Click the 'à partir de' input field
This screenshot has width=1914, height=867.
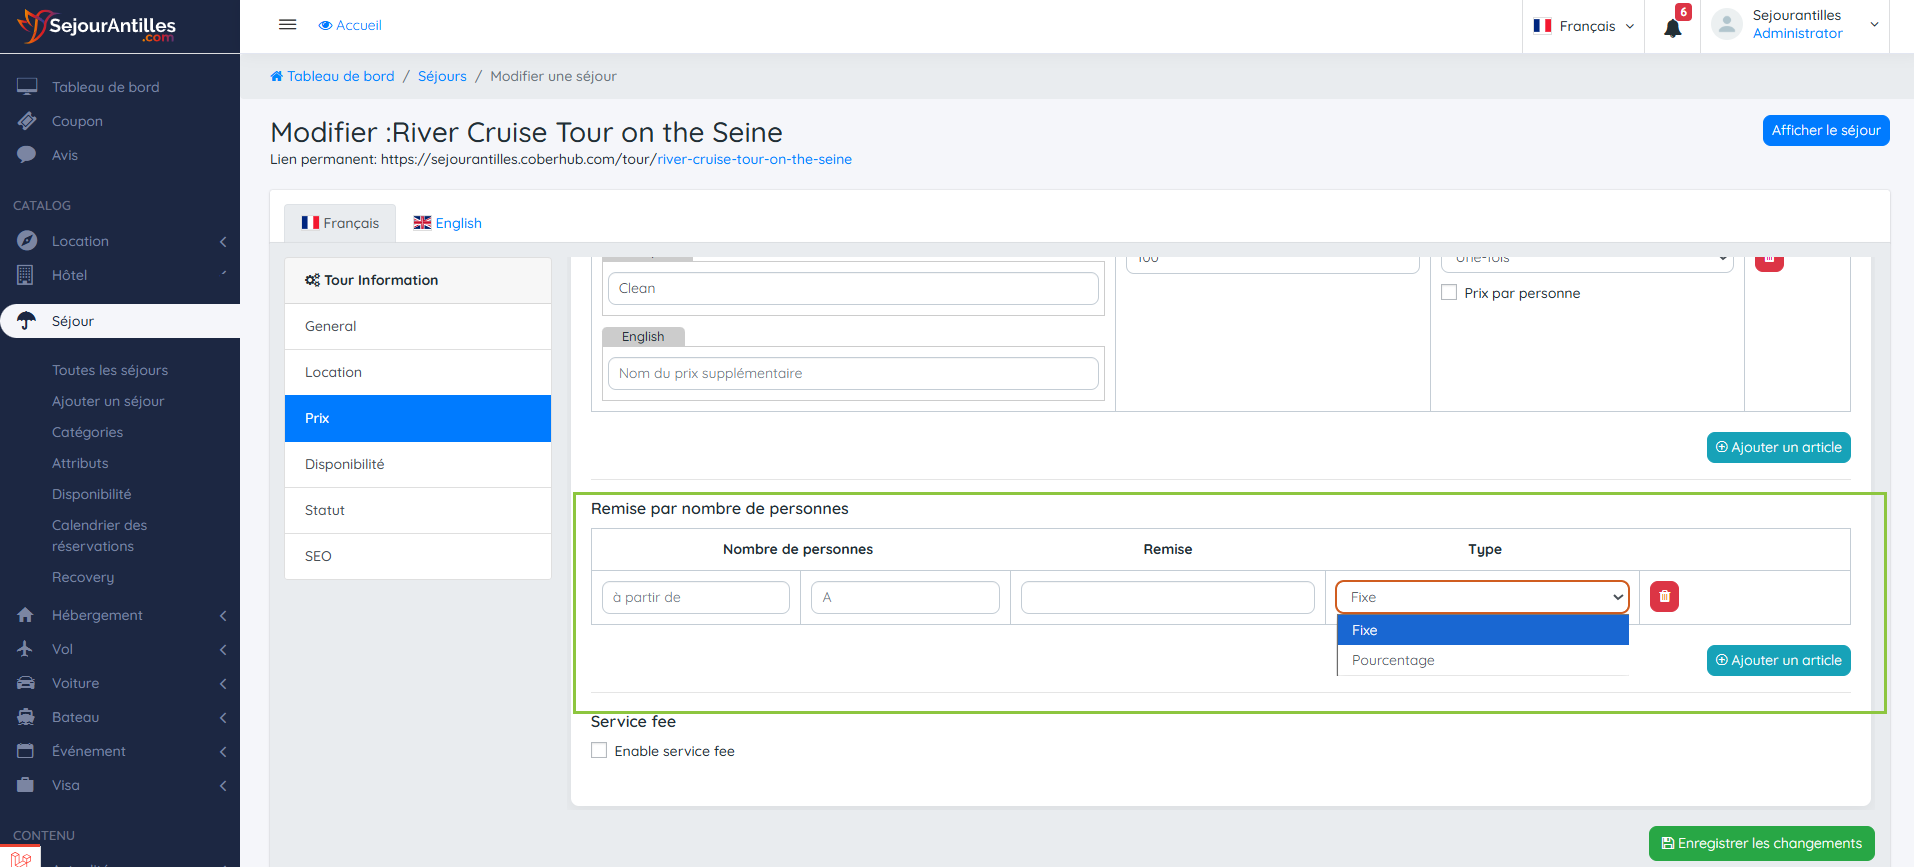coord(696,597)
